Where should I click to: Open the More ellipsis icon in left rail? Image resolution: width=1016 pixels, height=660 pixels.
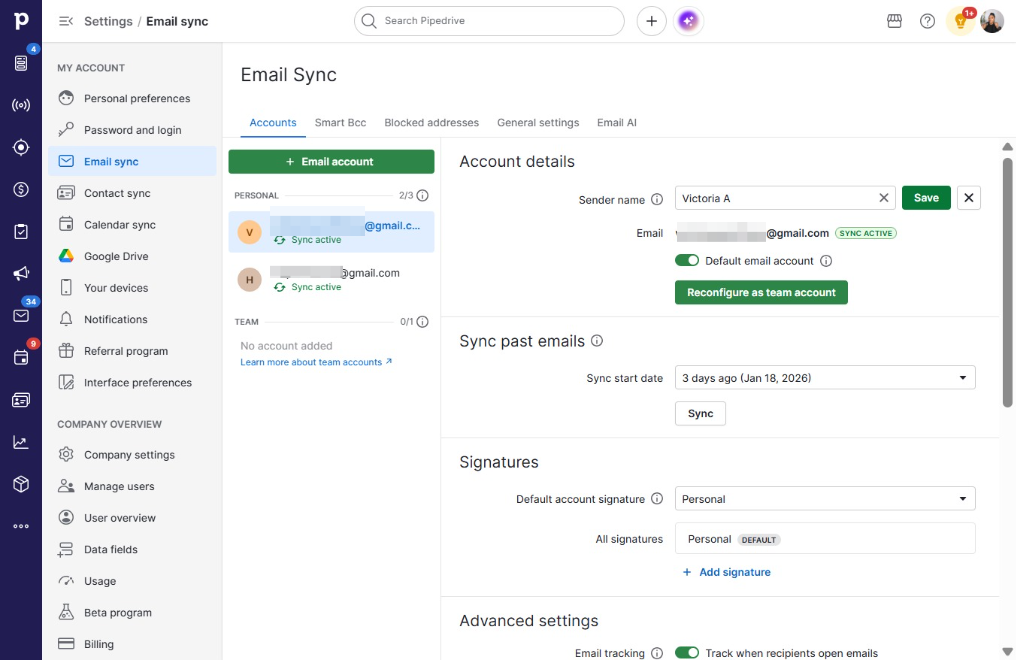pyautogui.click(x=21, y=526)
